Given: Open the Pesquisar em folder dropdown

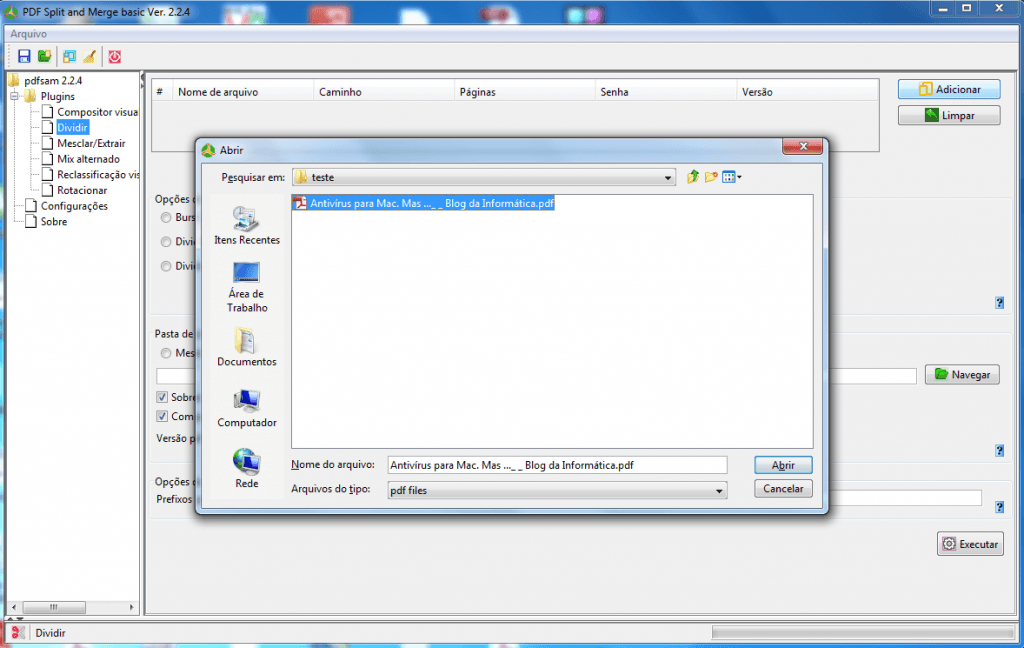Looking at the screenshot, I should (x=667, y=178).
